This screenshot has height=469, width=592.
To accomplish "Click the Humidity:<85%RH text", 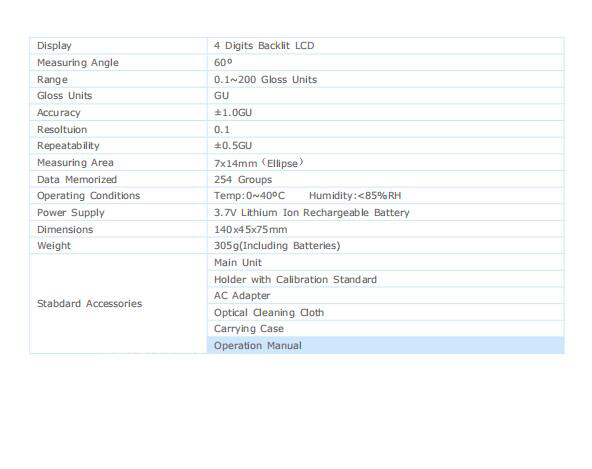I will pos(355,196).
